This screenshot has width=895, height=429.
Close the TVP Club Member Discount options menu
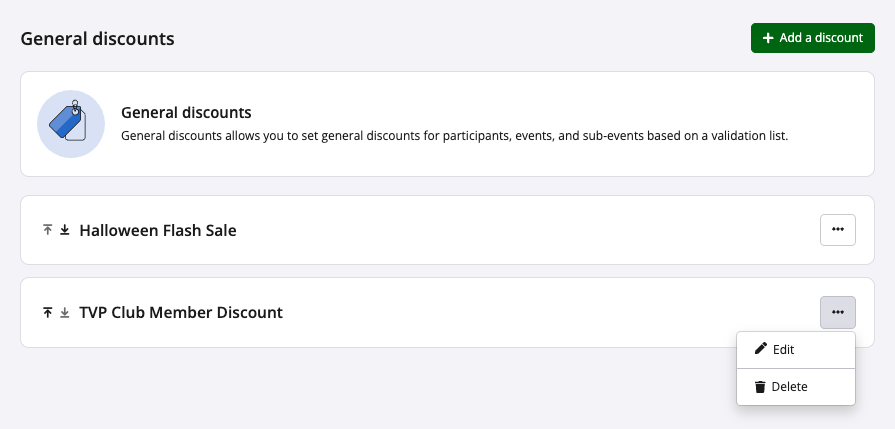[837, 312]
